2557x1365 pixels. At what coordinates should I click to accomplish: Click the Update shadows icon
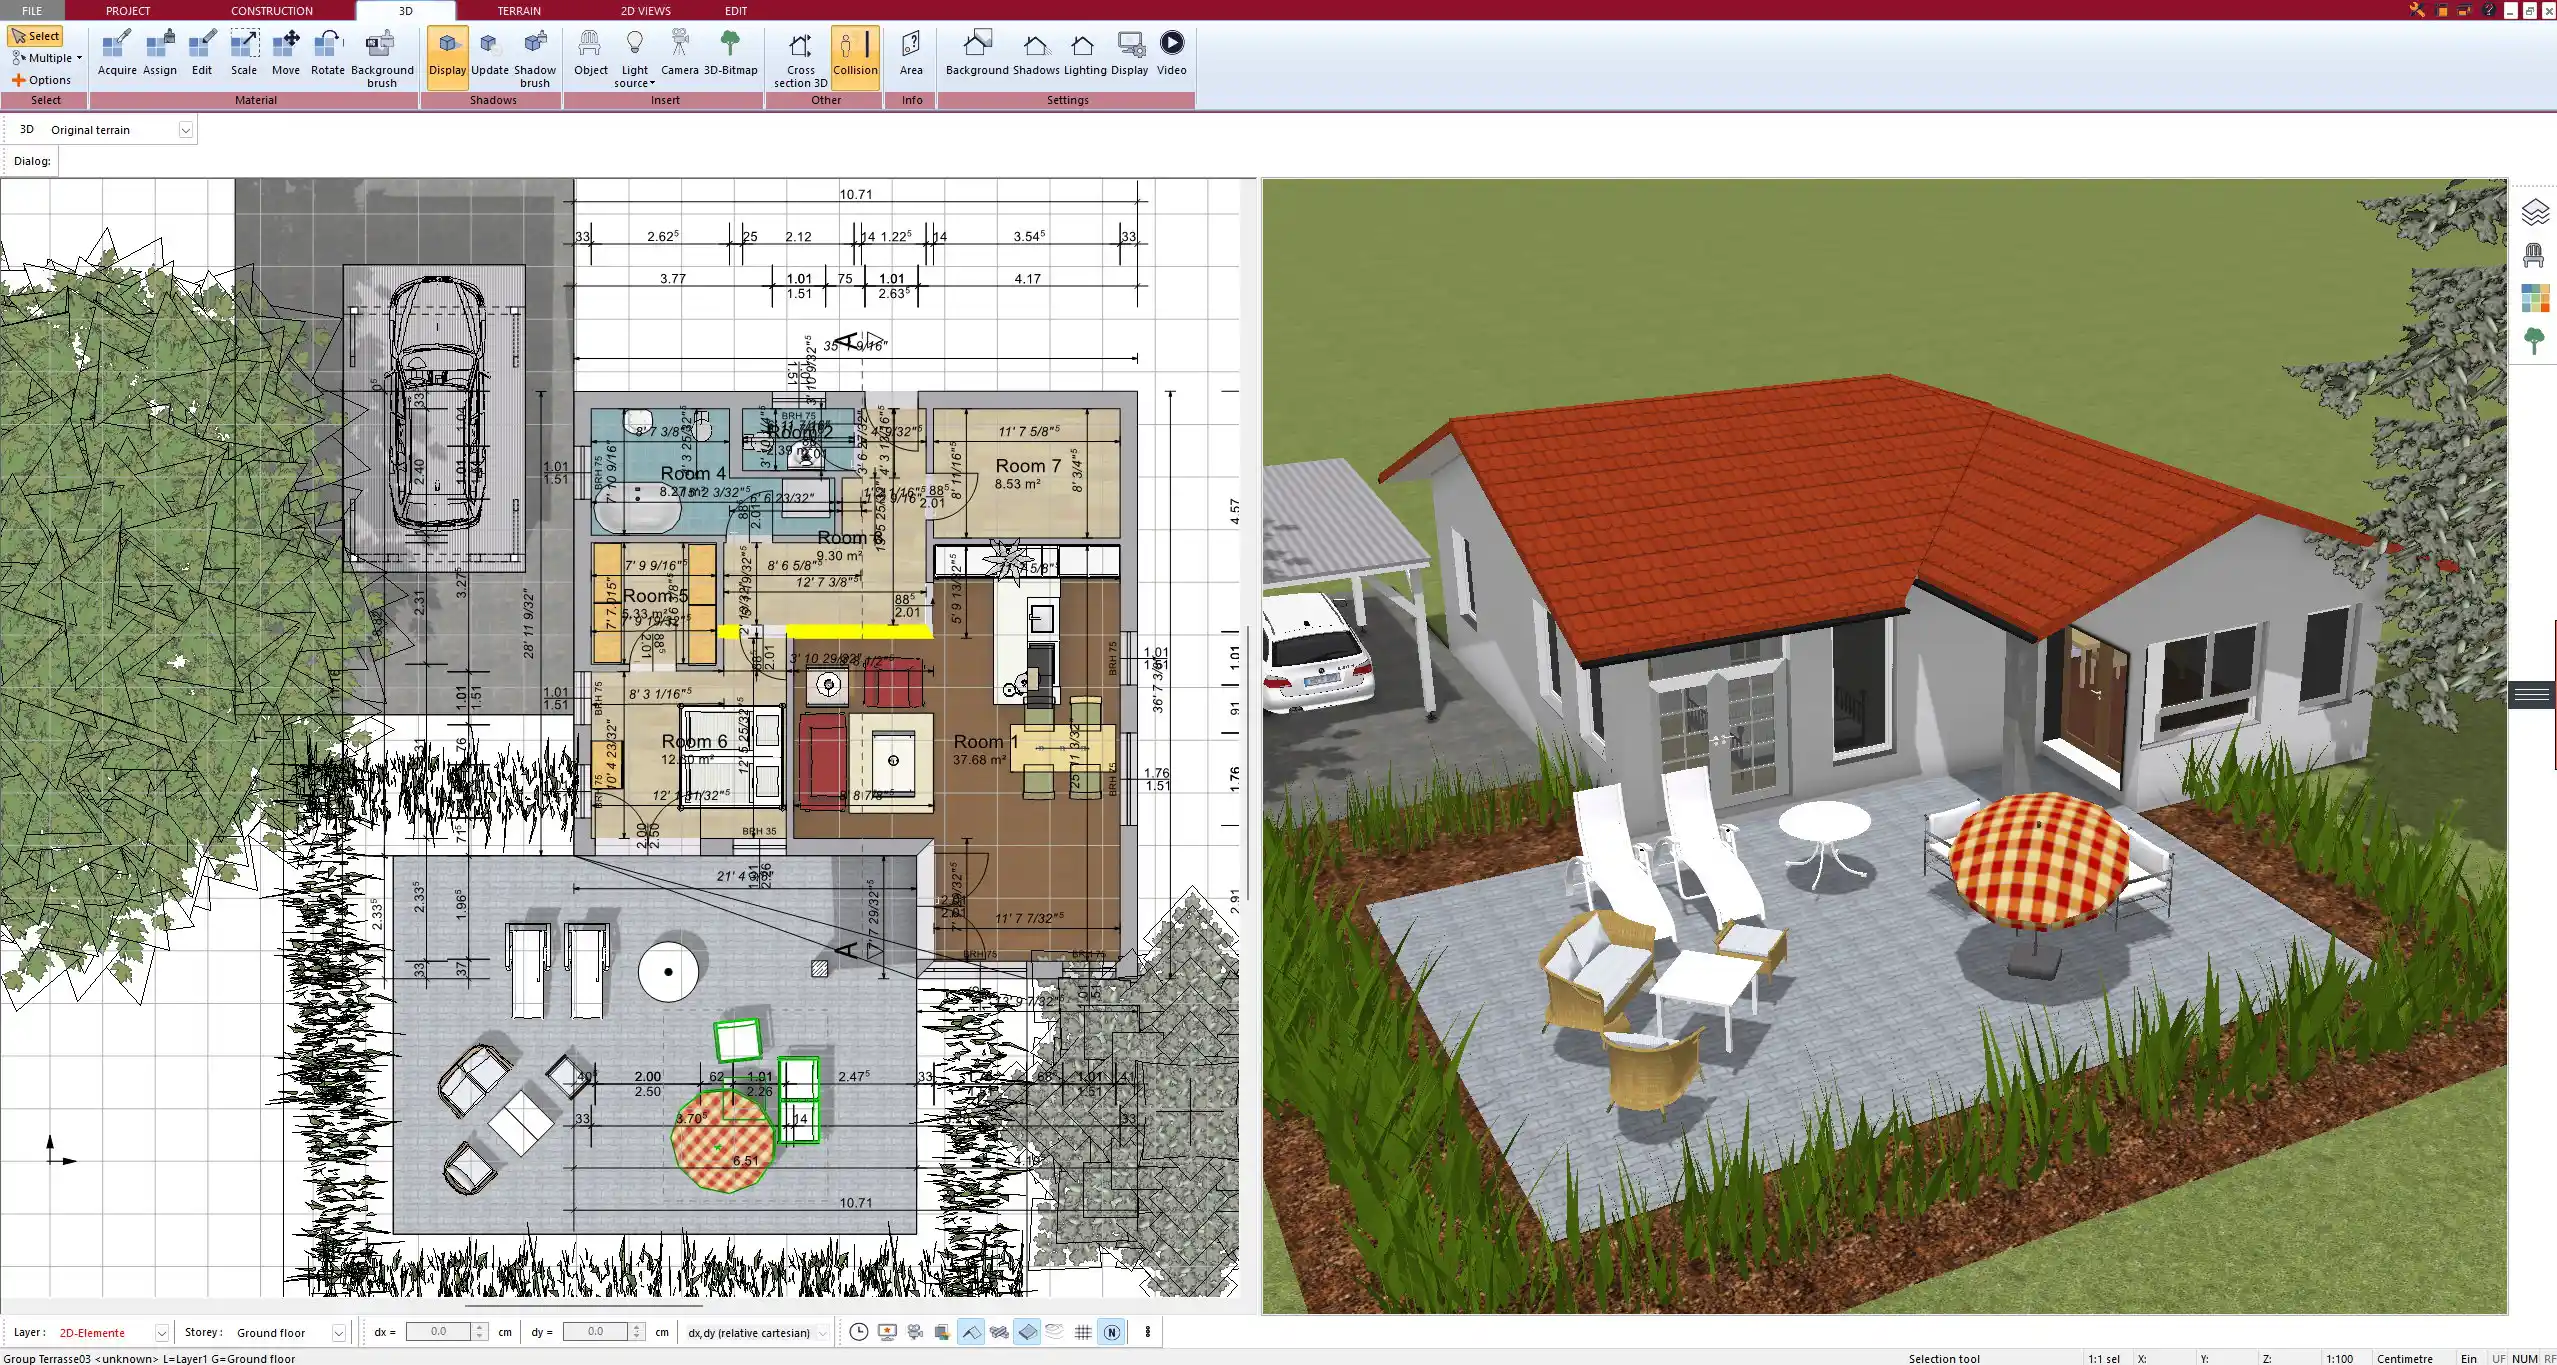(490, 53)
